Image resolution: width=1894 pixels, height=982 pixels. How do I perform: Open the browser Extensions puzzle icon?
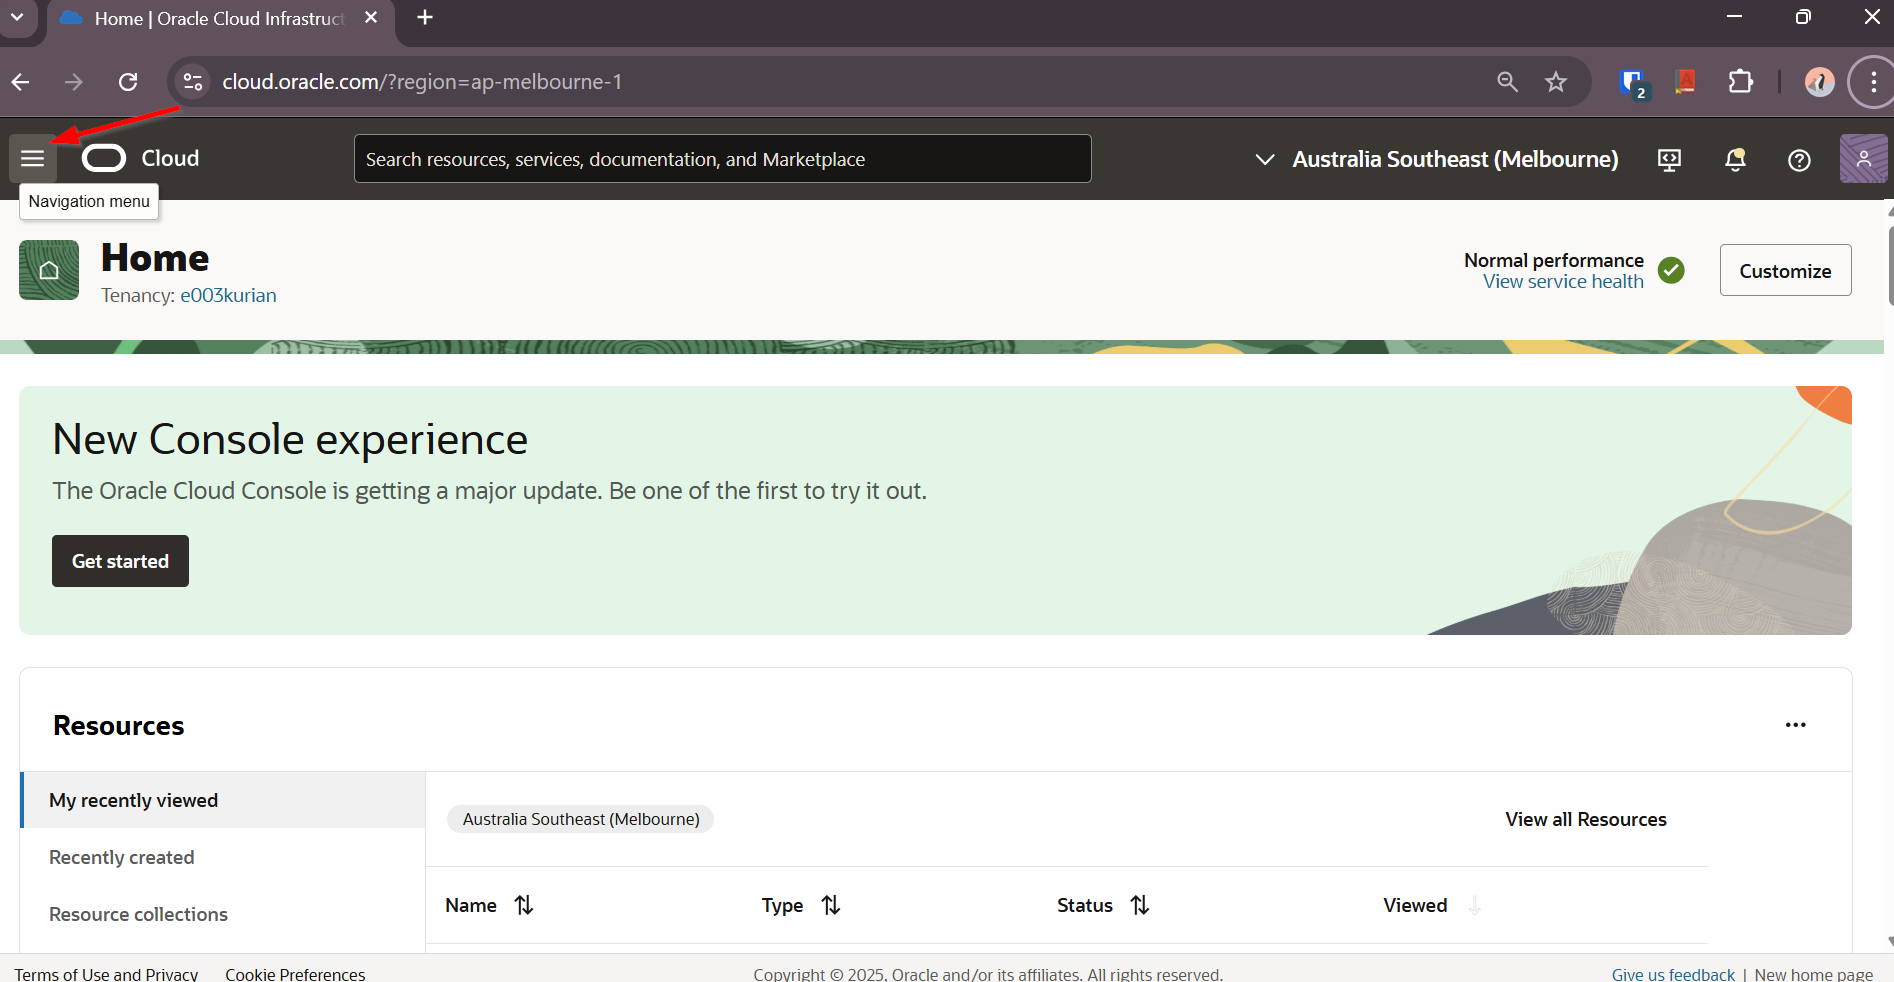coord(1741,82)
